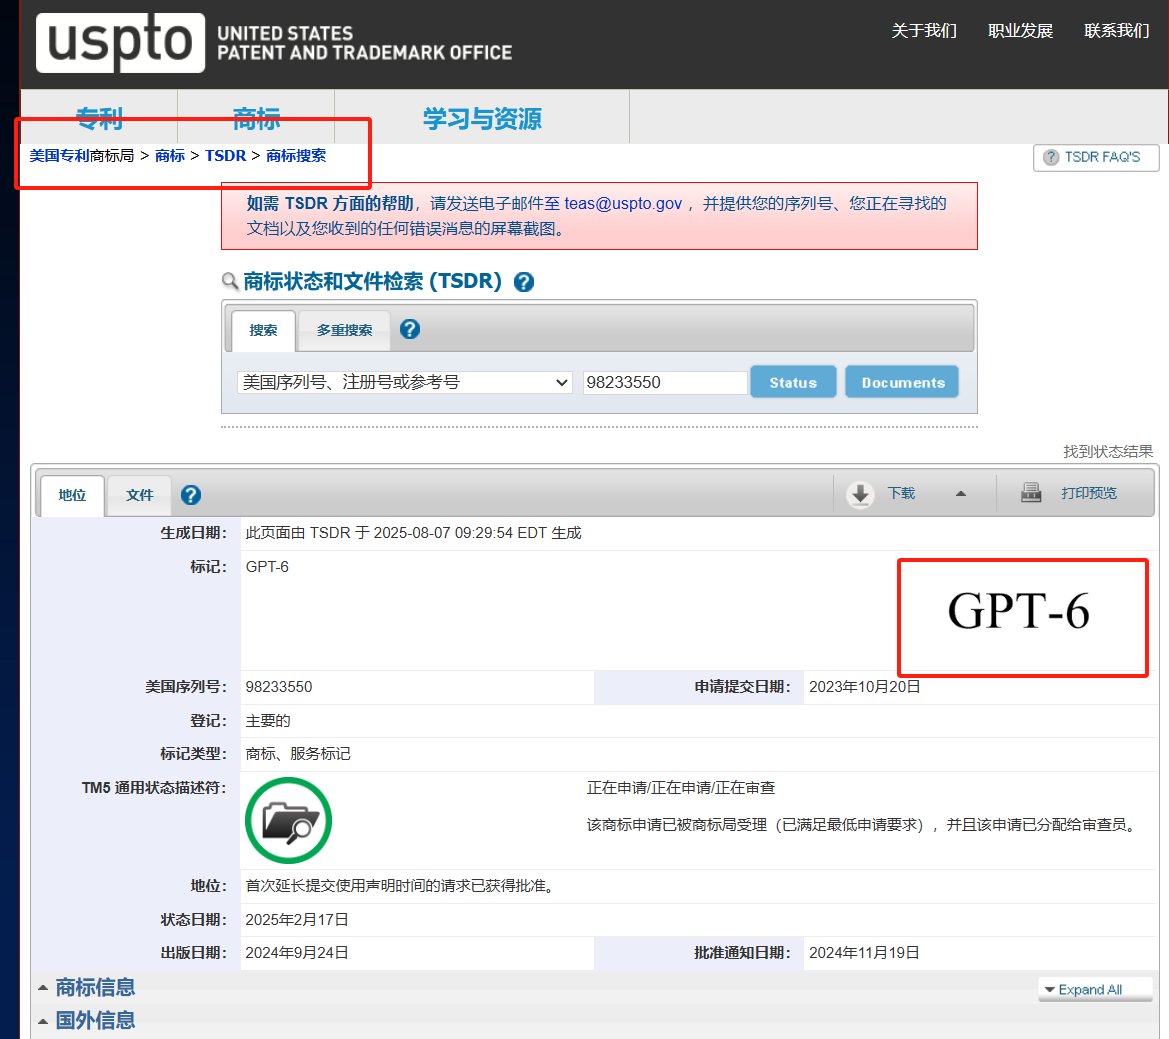This screenshot has width=1169, height=1039.
Task: Click help icon beside 文件 tab
Action: pos(191,495)
